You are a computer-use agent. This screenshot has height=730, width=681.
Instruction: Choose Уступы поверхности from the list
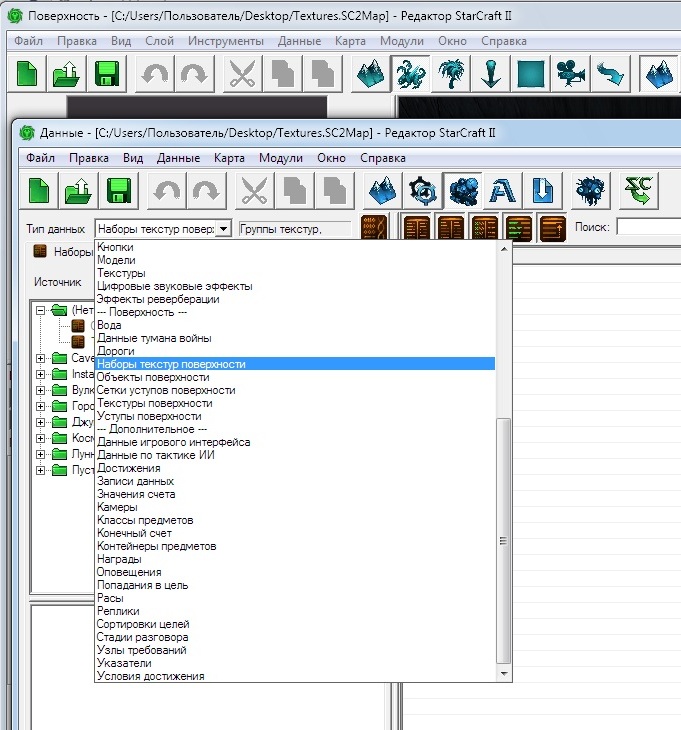tap(295, 416)
